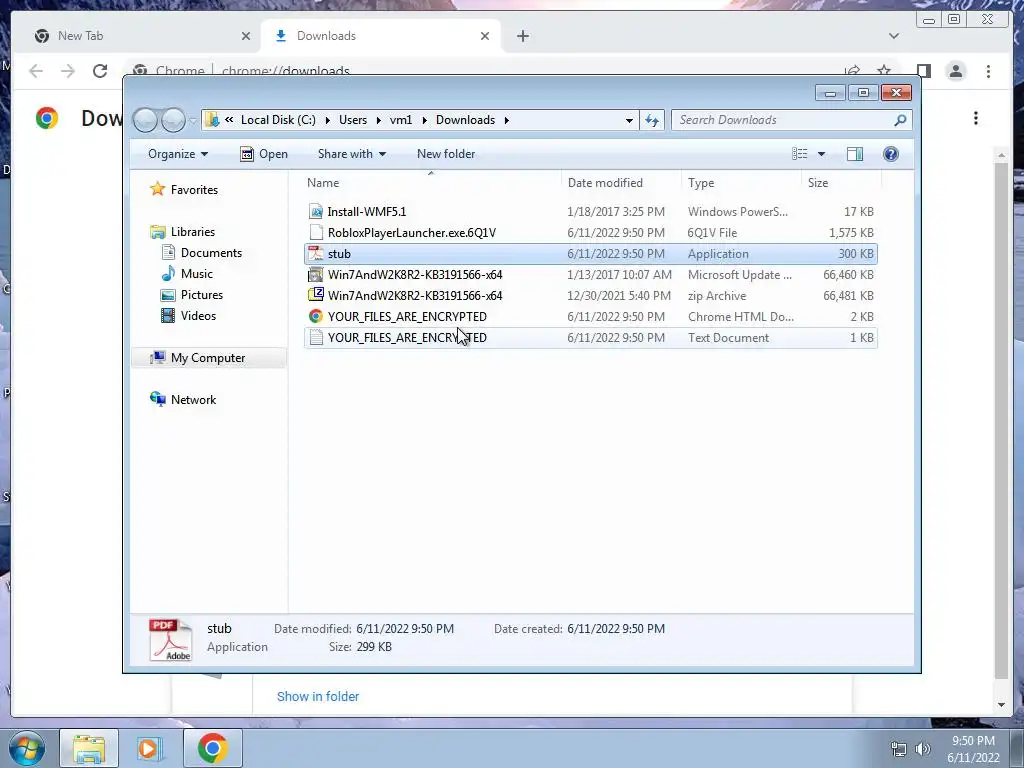Open Chrome main three-dot menu
This screenshot has height=768, width=1024.
pyautogui.click(x=989, y=71)
